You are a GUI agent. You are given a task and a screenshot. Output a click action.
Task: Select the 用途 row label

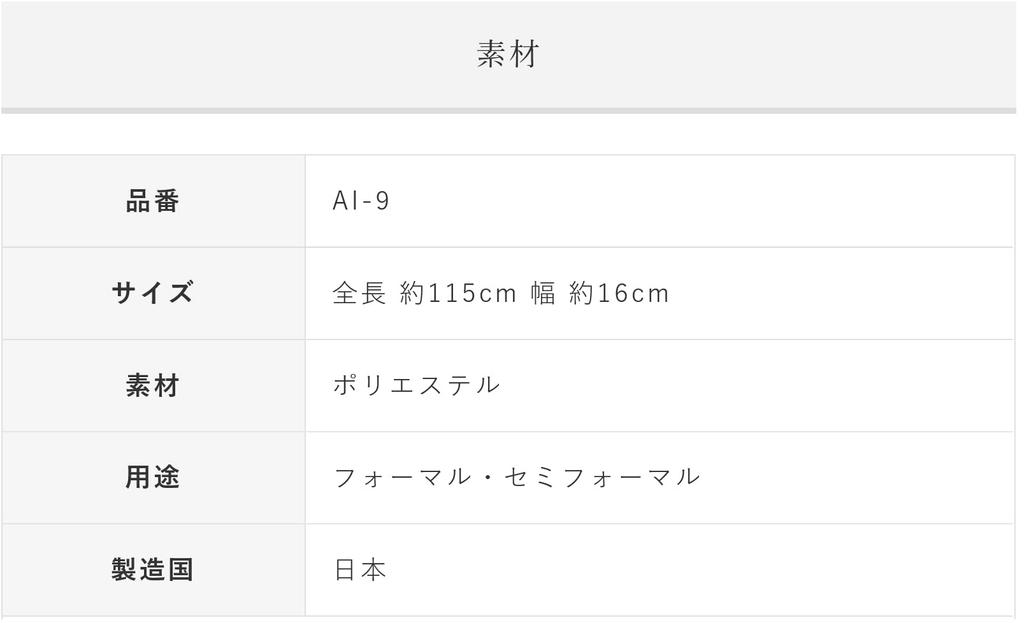pyautogui.click(x=153, y=477)
